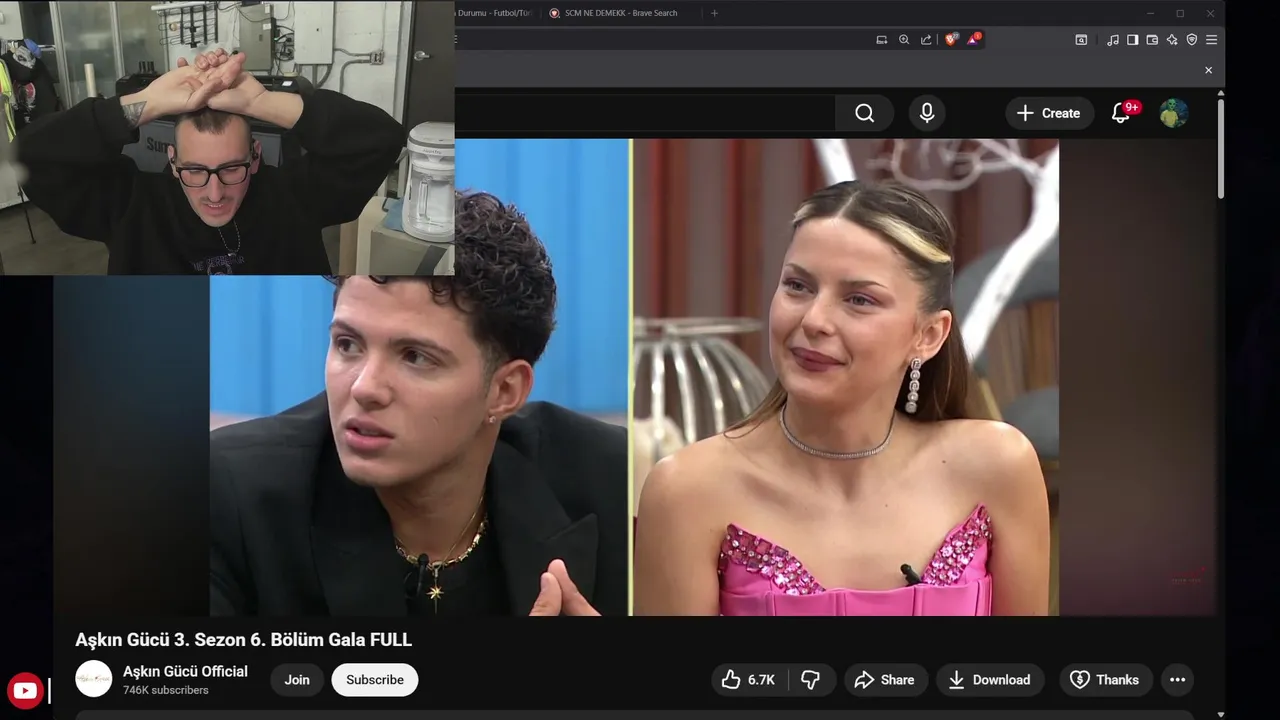Open Brave Leo AI sparkle icon

click(1172, 40)
